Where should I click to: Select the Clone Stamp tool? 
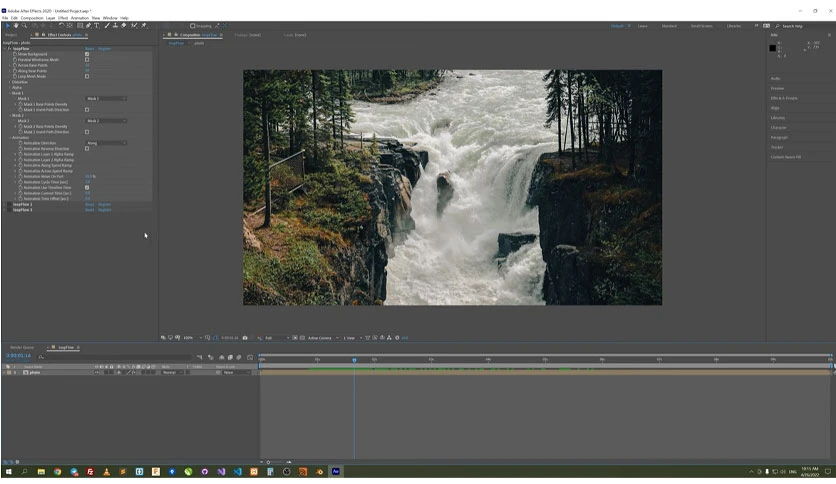point(115,26)
